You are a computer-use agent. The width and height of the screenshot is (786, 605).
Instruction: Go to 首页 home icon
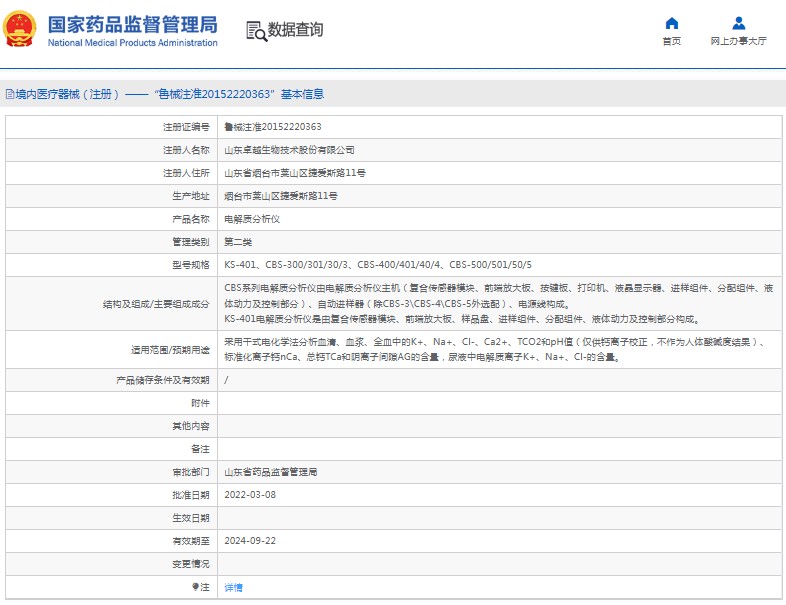(671, 23)
